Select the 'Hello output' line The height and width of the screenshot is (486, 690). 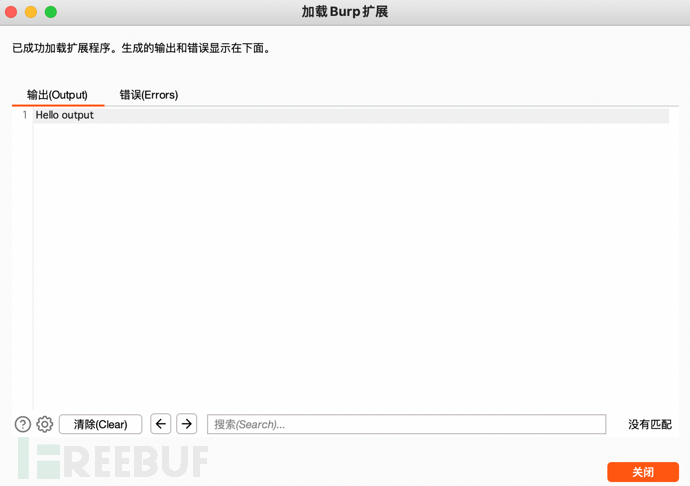(x=352, y=115)
